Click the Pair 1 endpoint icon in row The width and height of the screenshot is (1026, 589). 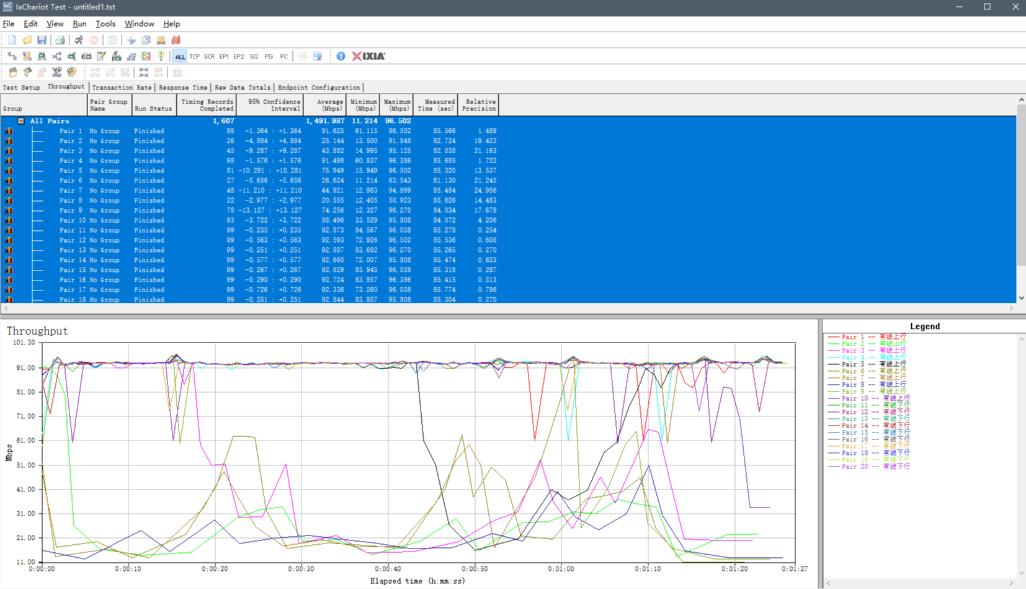[x=9, y=131]
